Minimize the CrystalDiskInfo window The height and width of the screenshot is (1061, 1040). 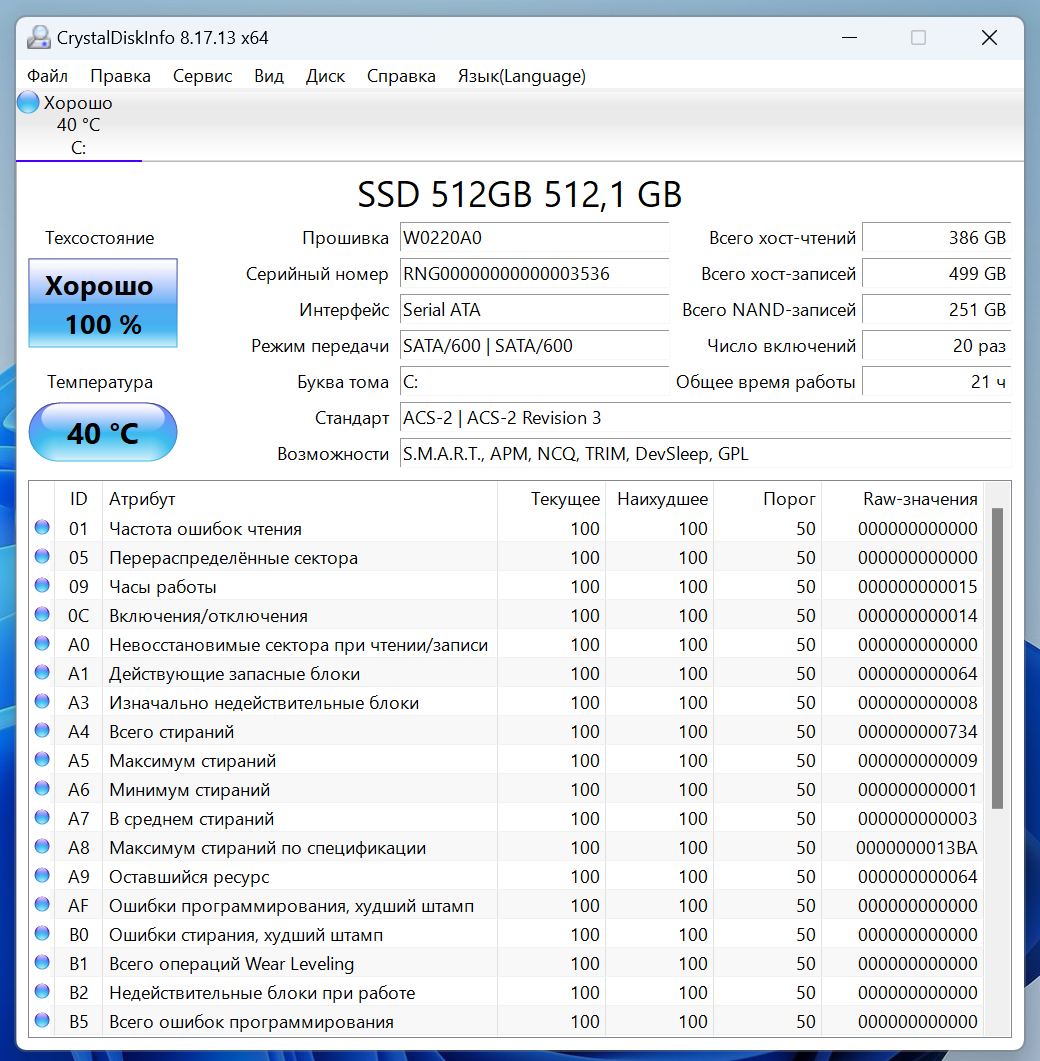click(849, 38)
